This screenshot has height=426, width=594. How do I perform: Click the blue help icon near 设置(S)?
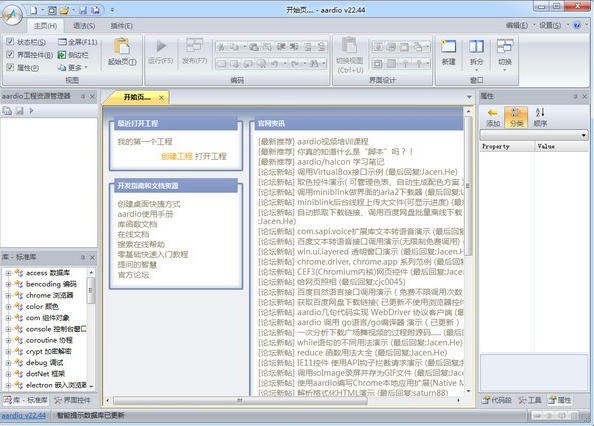point(577,25)
